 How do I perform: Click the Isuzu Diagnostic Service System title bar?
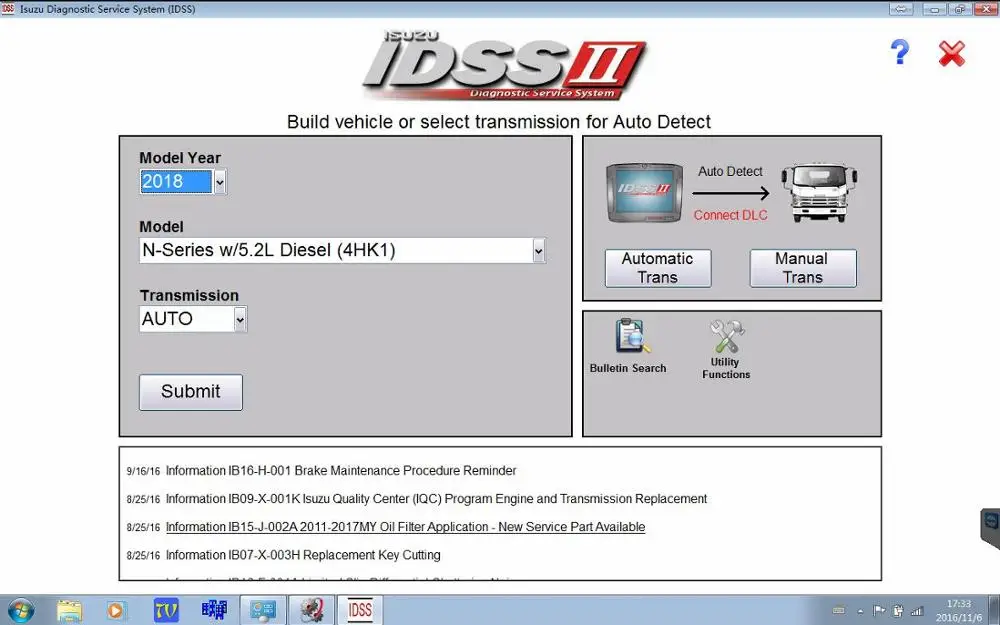(x=130, y=8)
